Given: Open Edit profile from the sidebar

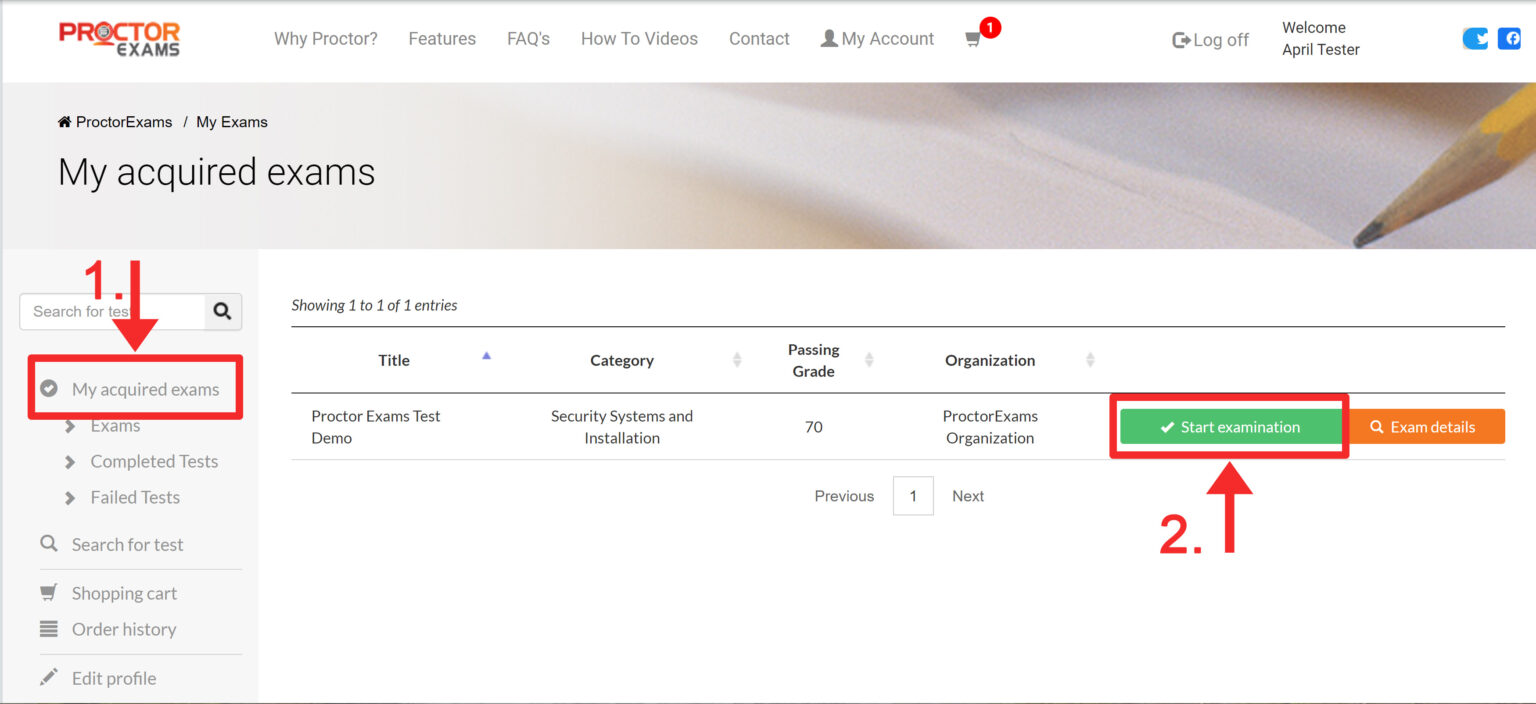Looking at the screenshot, I should coord(113,678).
